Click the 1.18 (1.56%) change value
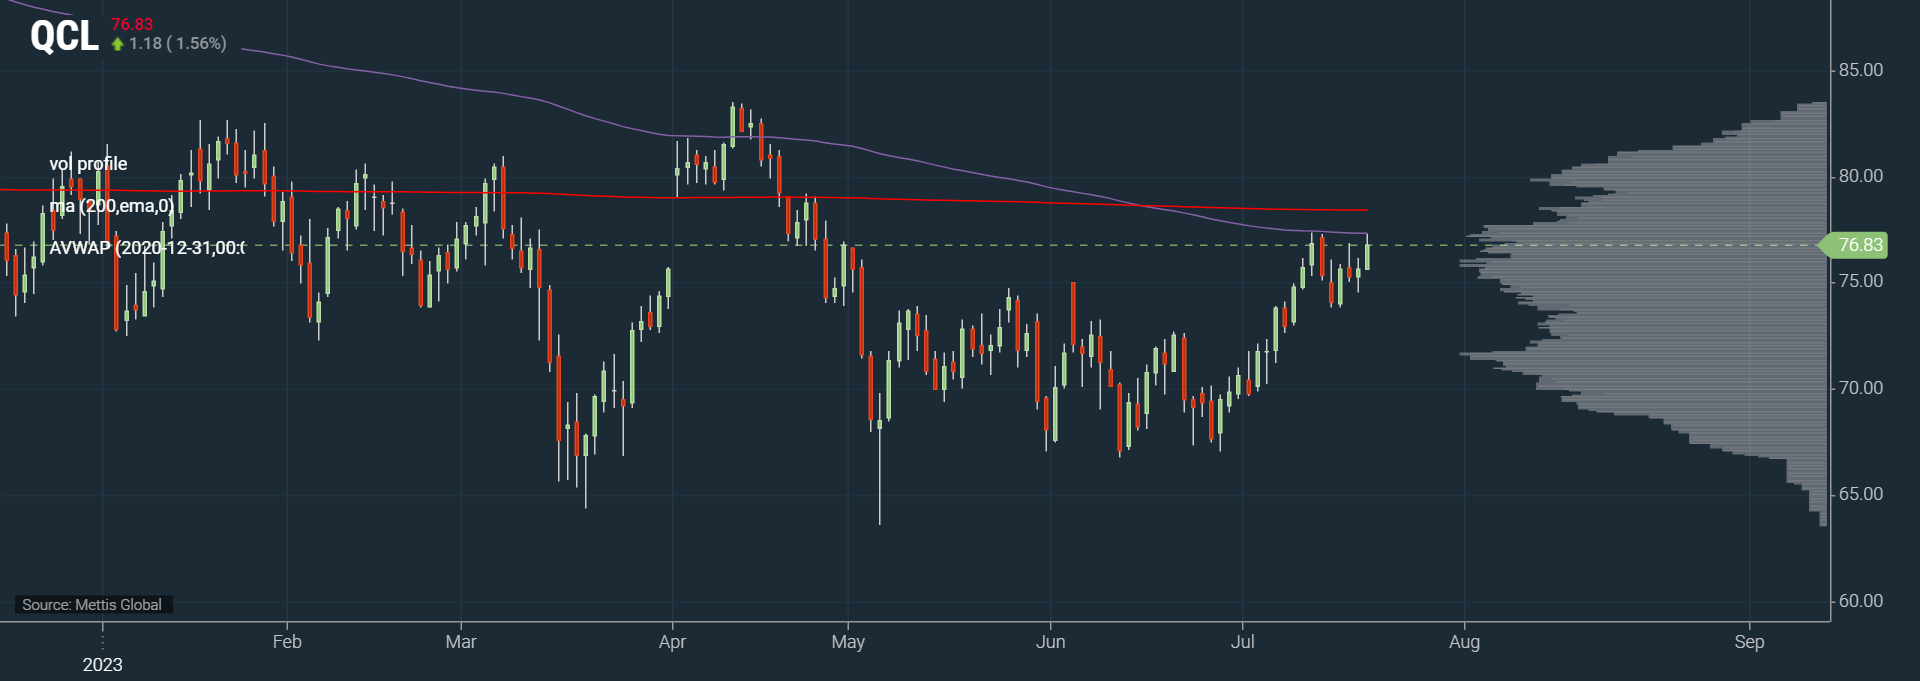Screen dimensions: 1920x681 178,44
